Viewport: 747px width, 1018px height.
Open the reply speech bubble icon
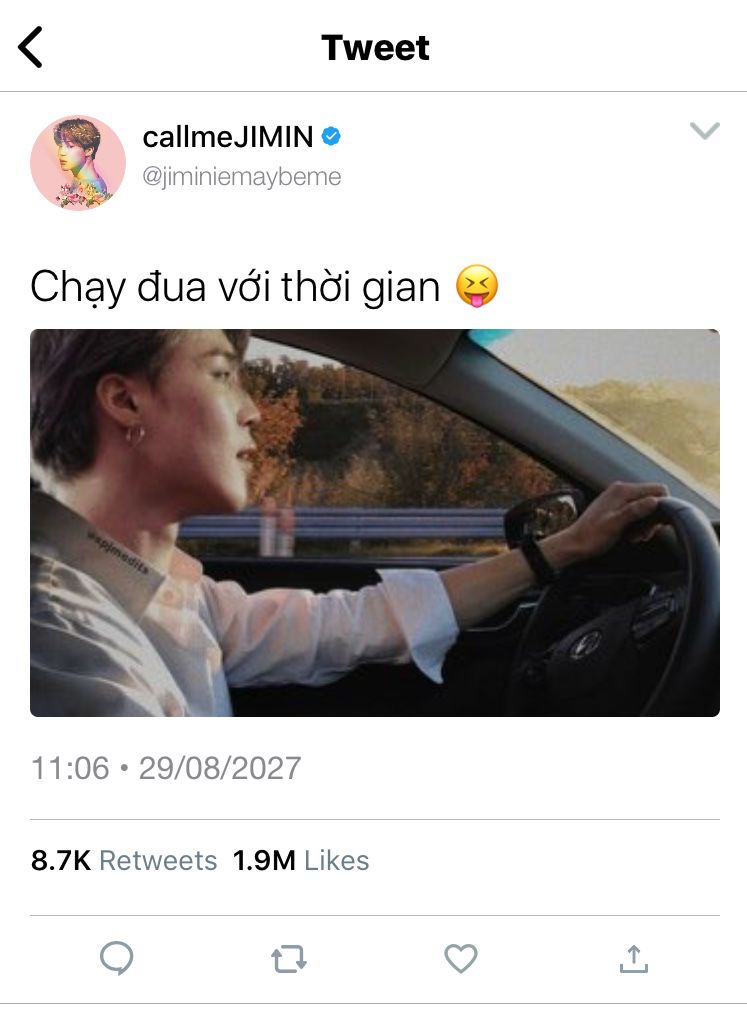(117, 958)
